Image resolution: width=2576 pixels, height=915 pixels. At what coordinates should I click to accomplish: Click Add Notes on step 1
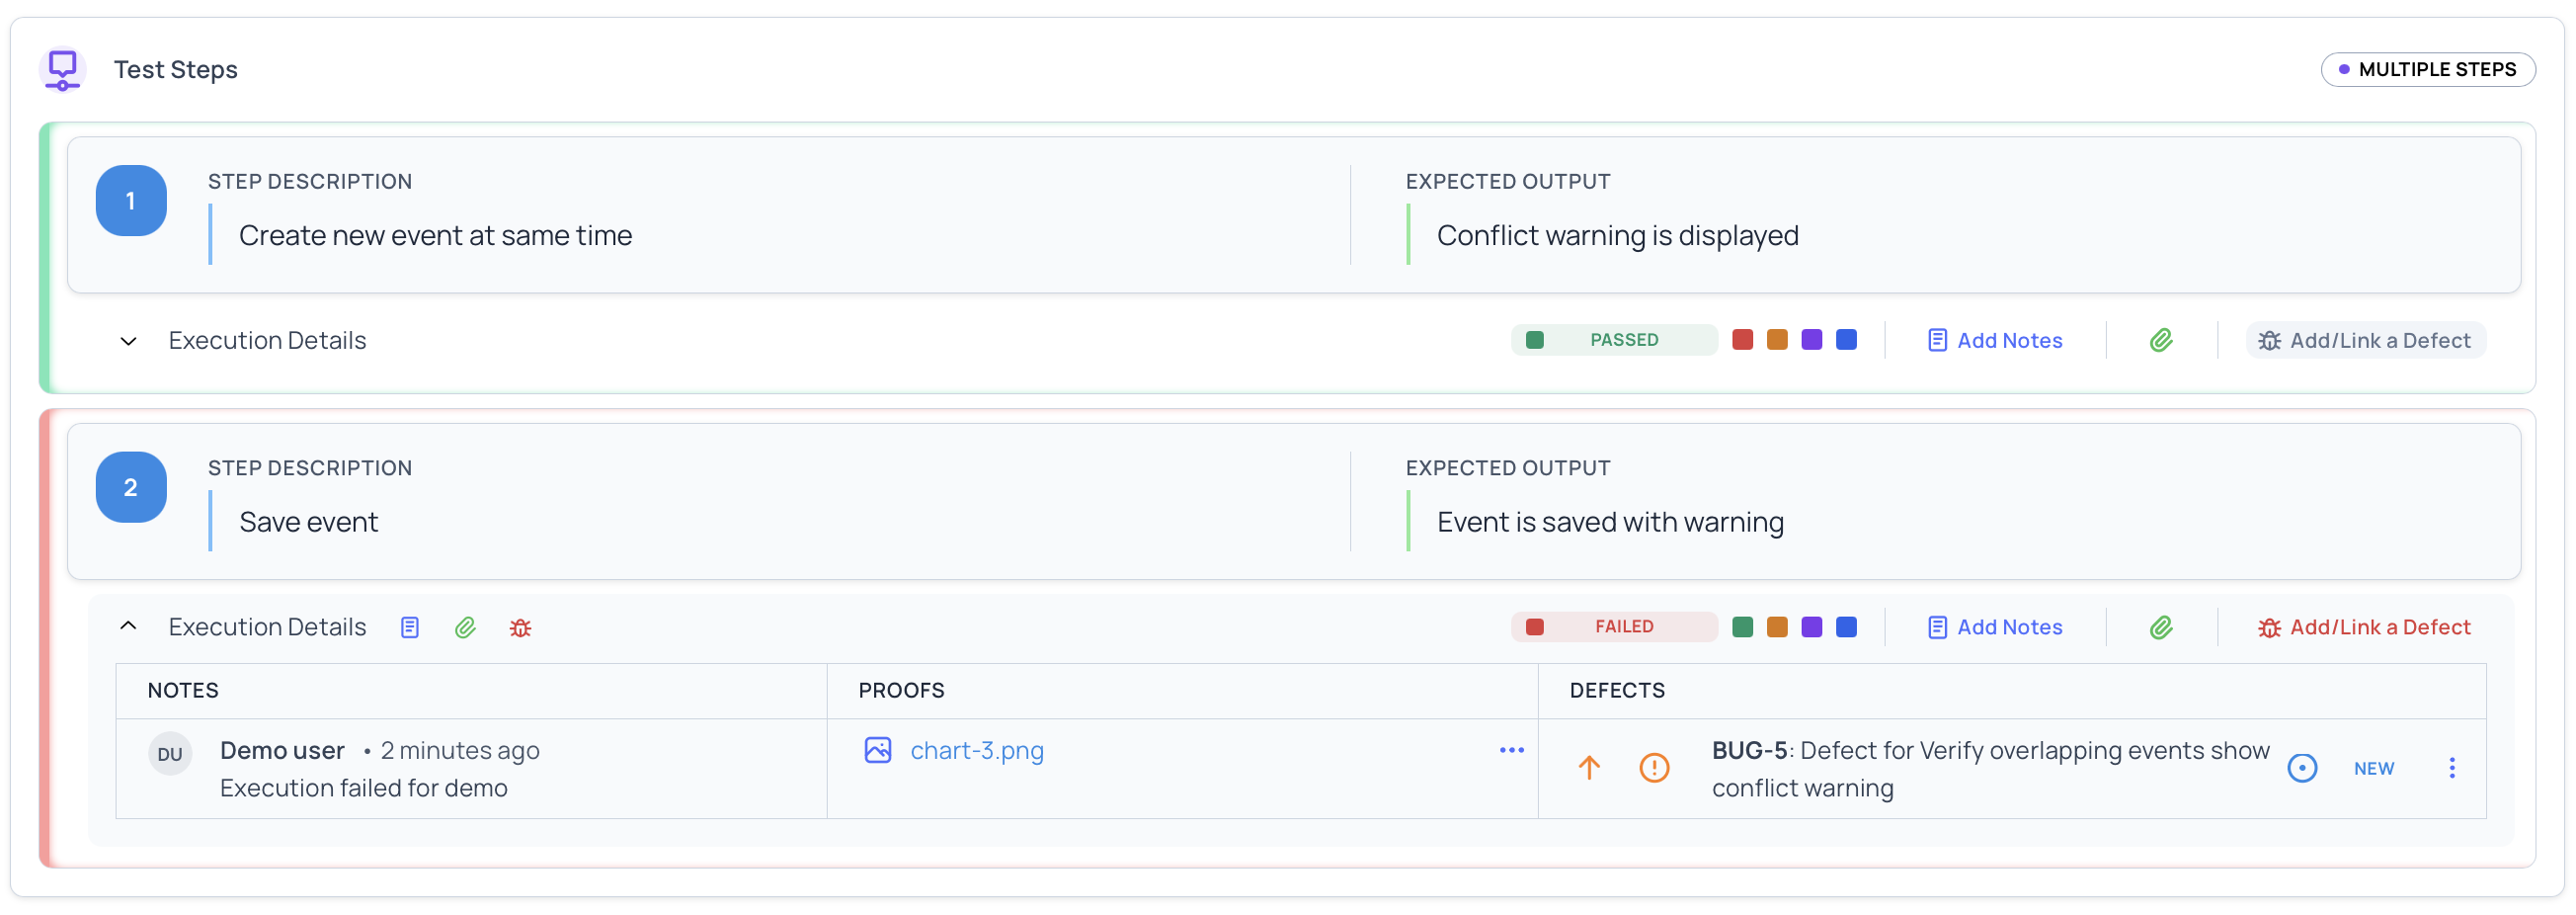click(x=1994, y=340)
